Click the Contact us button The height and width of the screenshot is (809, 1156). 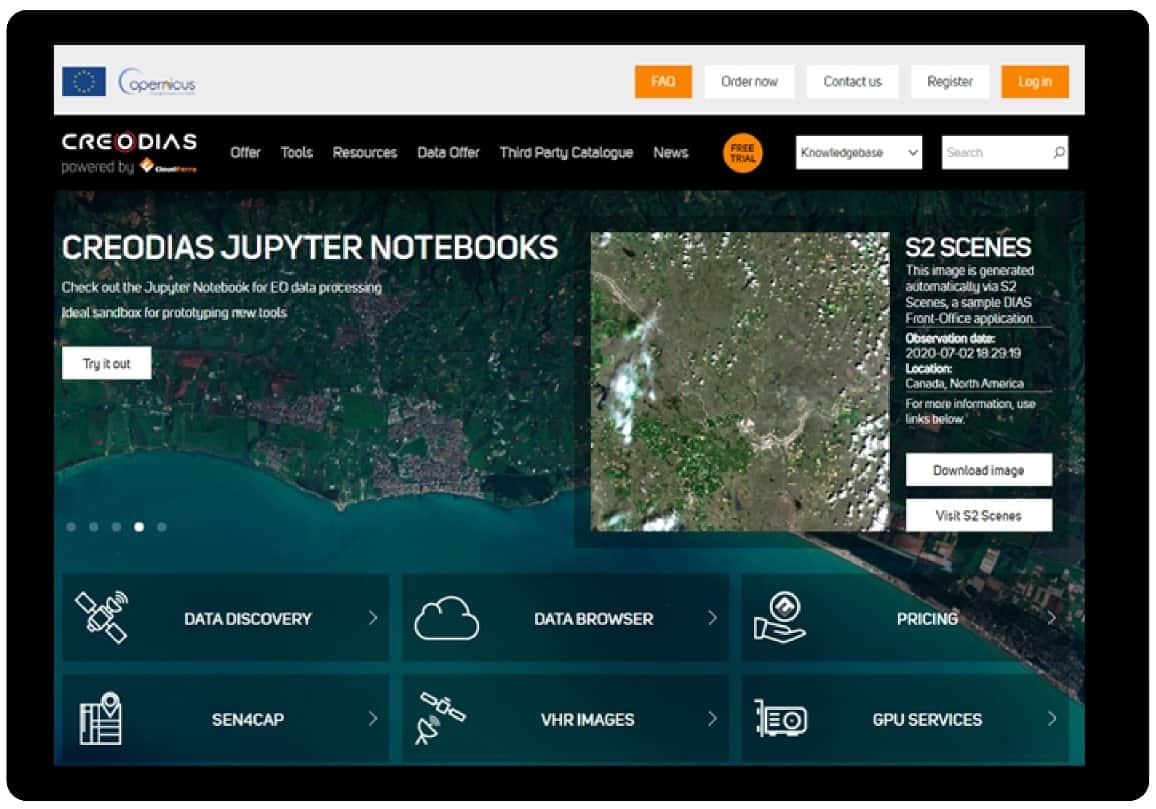click(852, 82)
